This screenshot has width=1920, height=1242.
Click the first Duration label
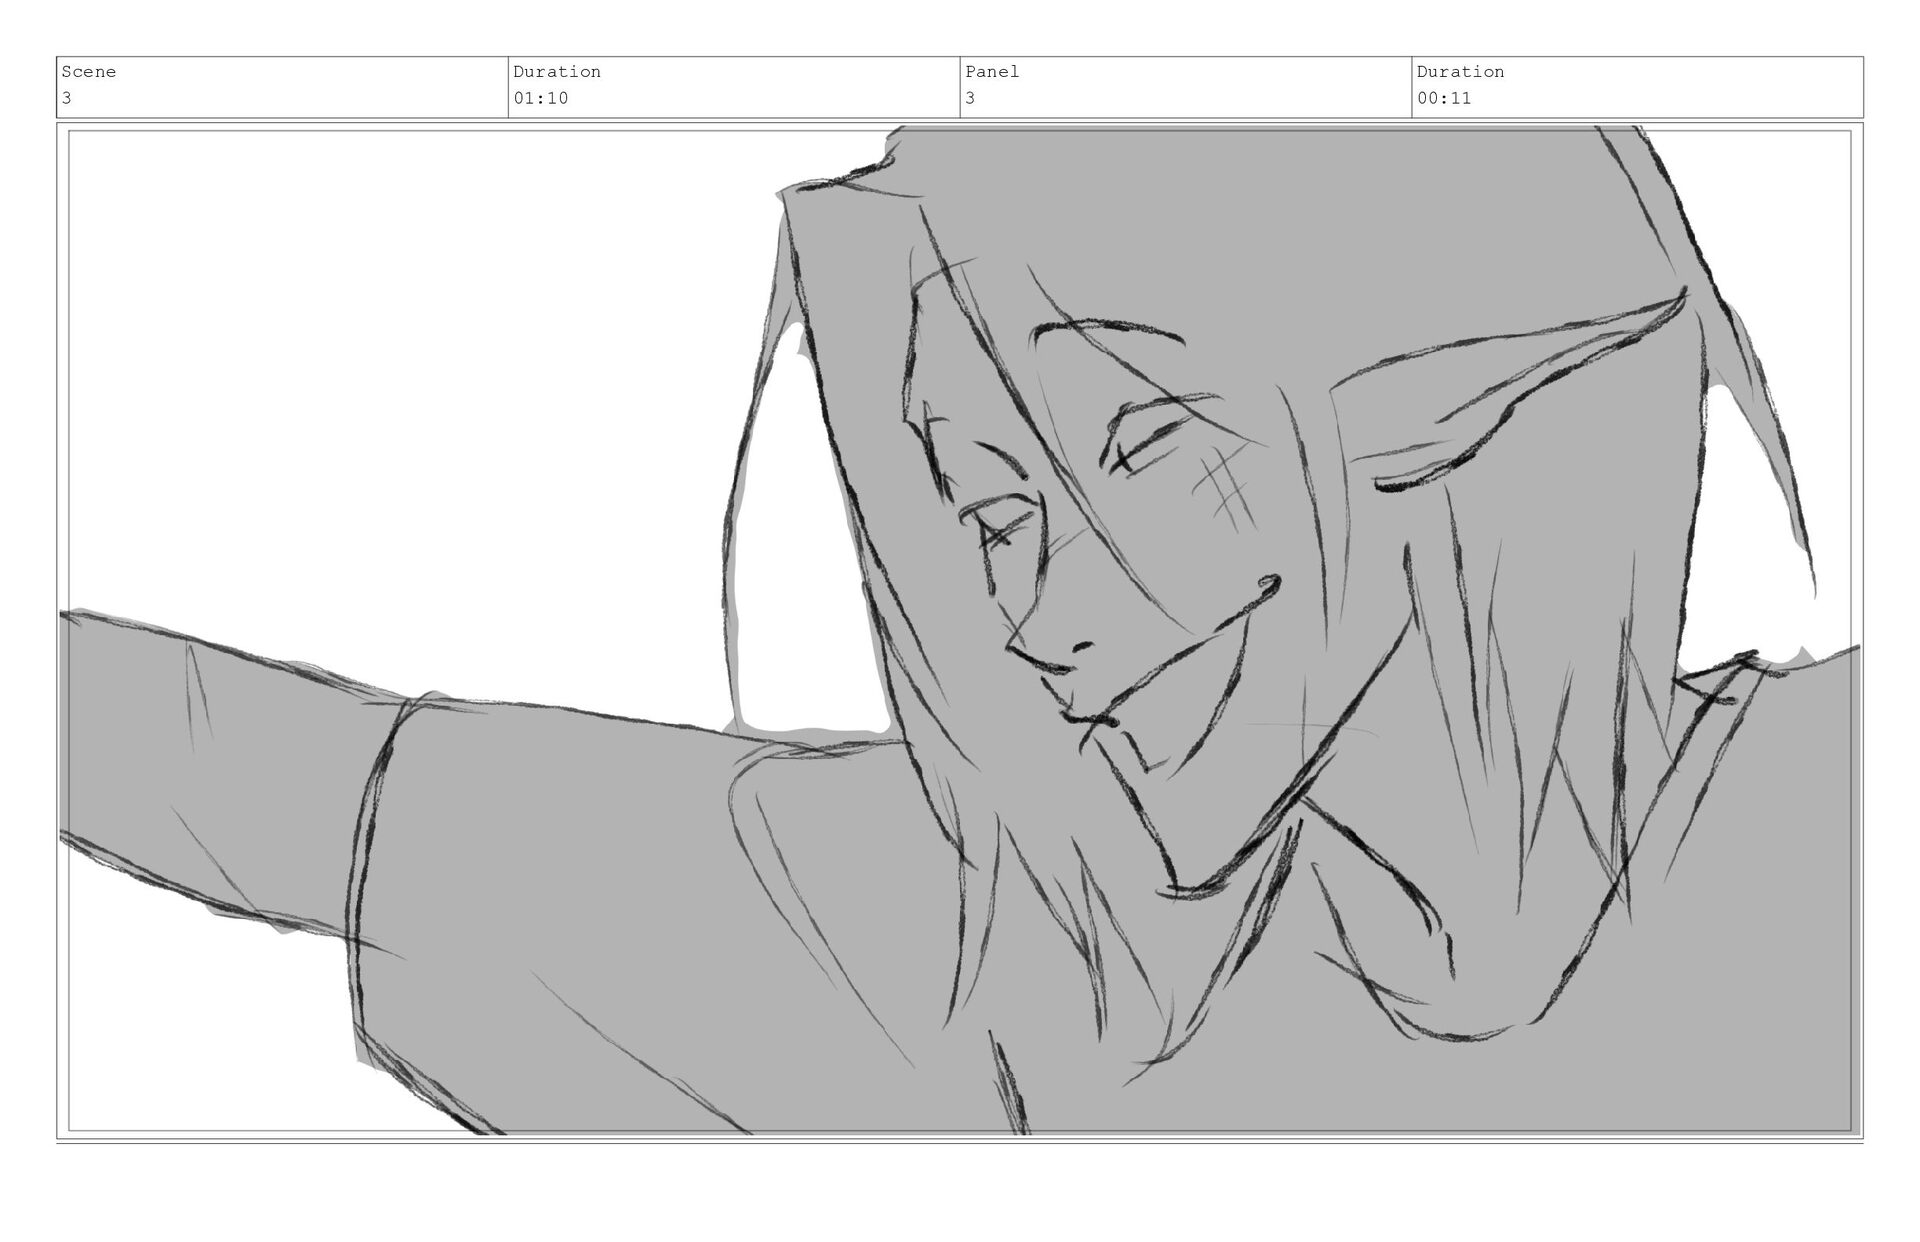[x=557, y=72]
